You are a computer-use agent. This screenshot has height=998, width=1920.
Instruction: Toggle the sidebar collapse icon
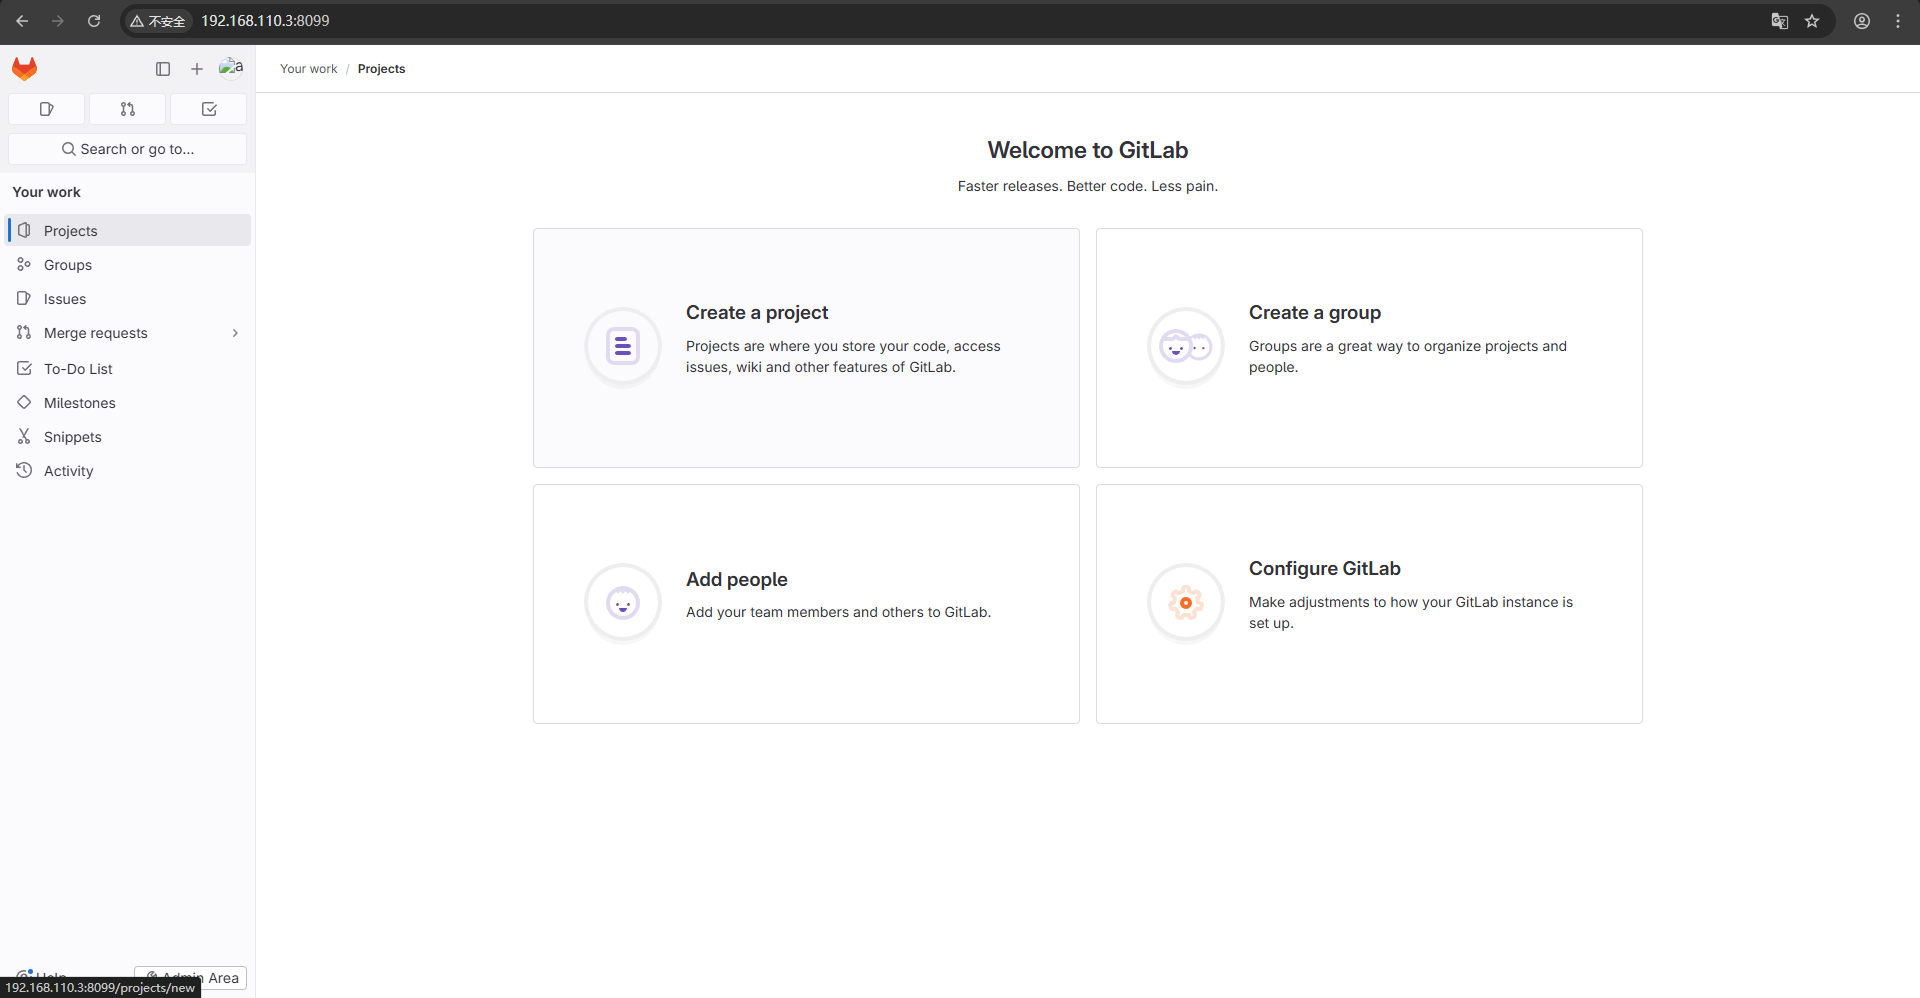point(163,69)
